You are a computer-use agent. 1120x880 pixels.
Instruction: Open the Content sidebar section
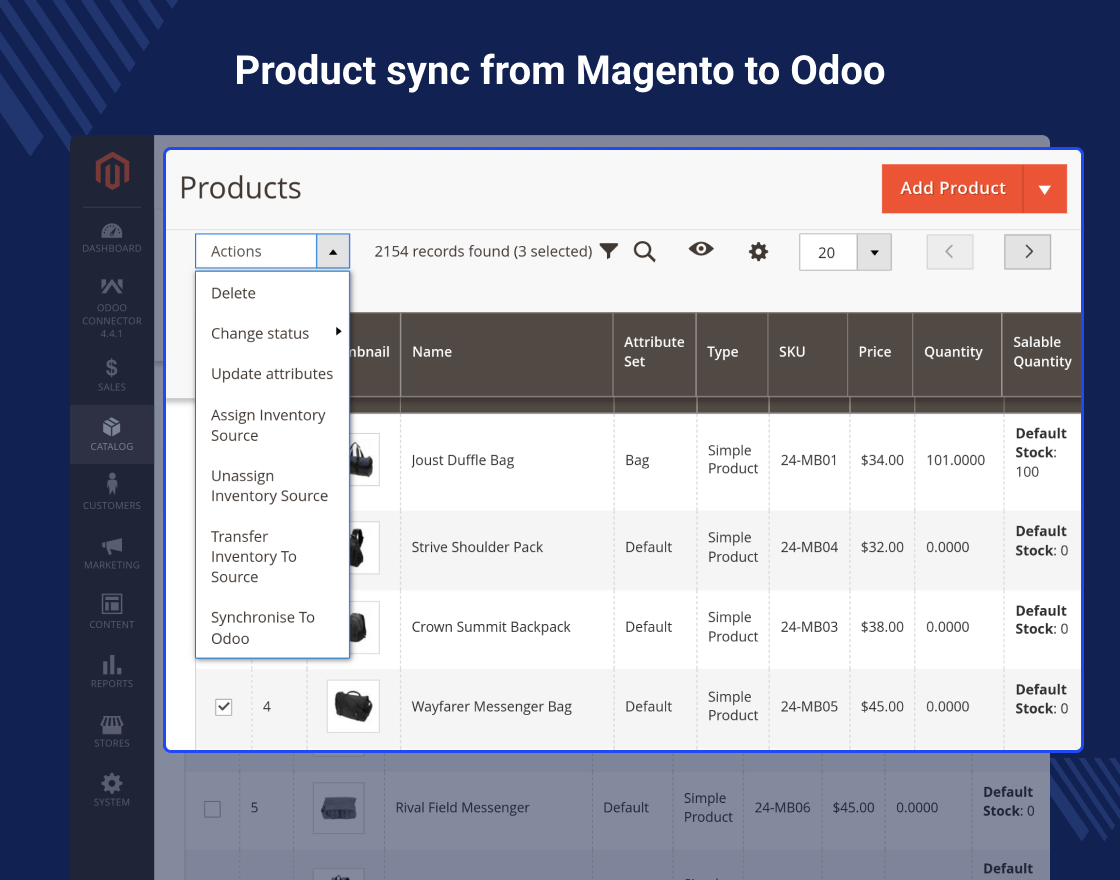(x=112, y=611)
